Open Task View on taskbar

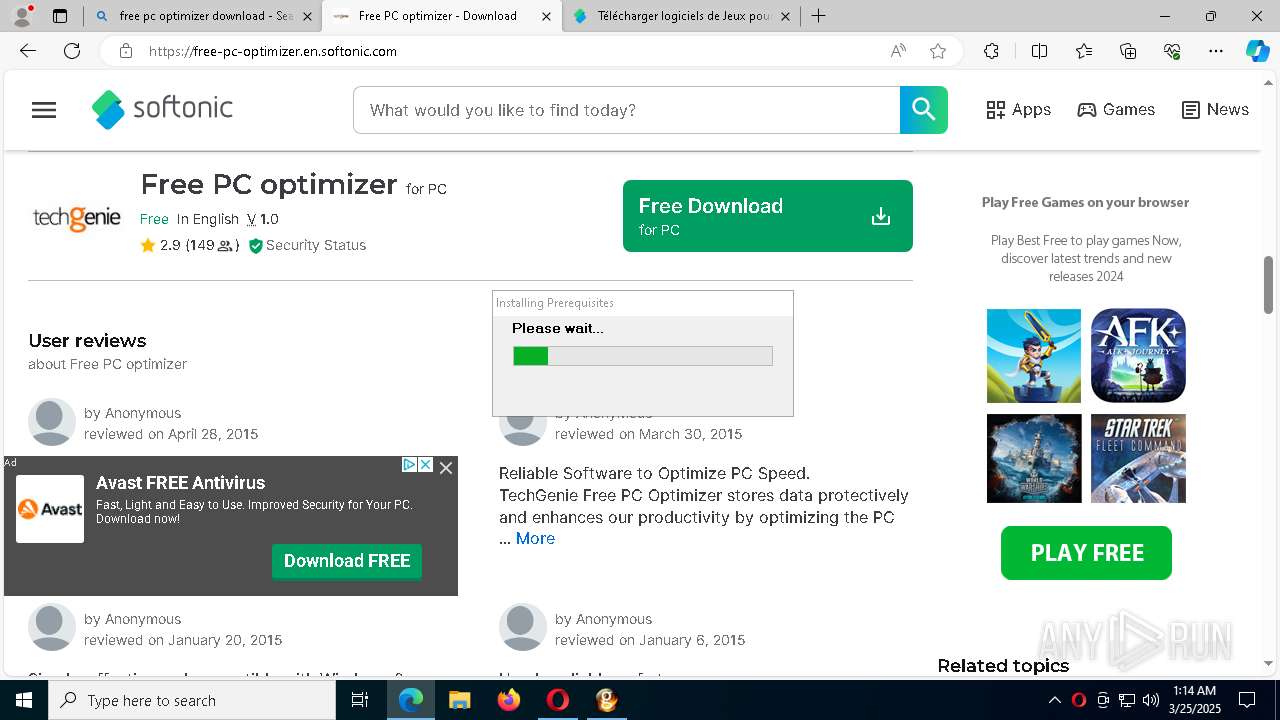point(360,700)
